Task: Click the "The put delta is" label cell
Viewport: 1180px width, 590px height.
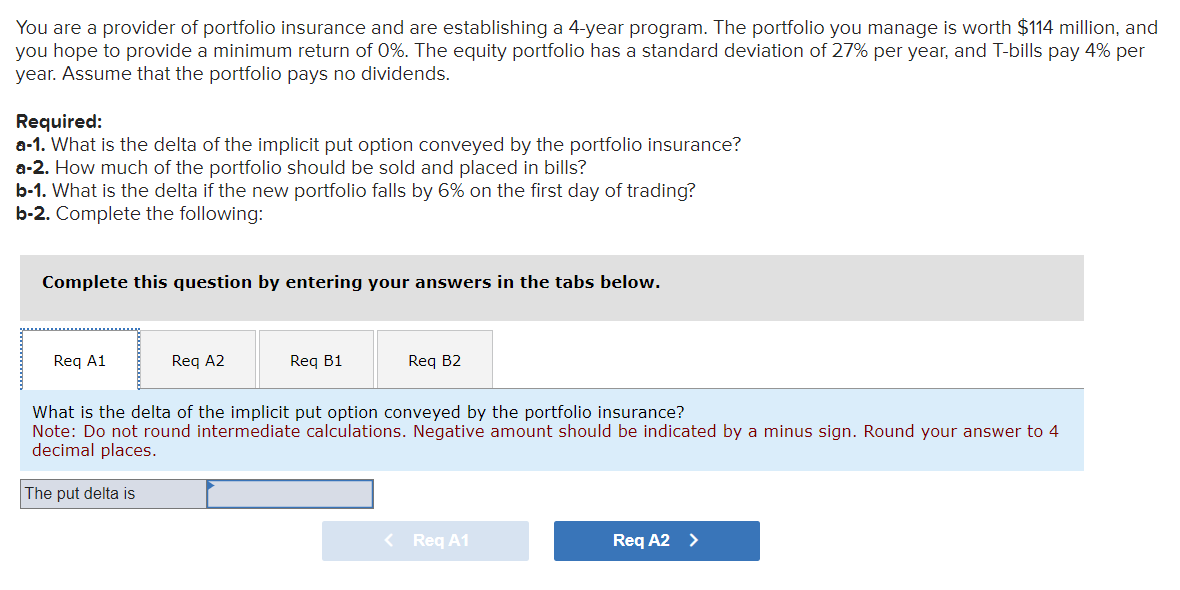Action: (113, 494)
